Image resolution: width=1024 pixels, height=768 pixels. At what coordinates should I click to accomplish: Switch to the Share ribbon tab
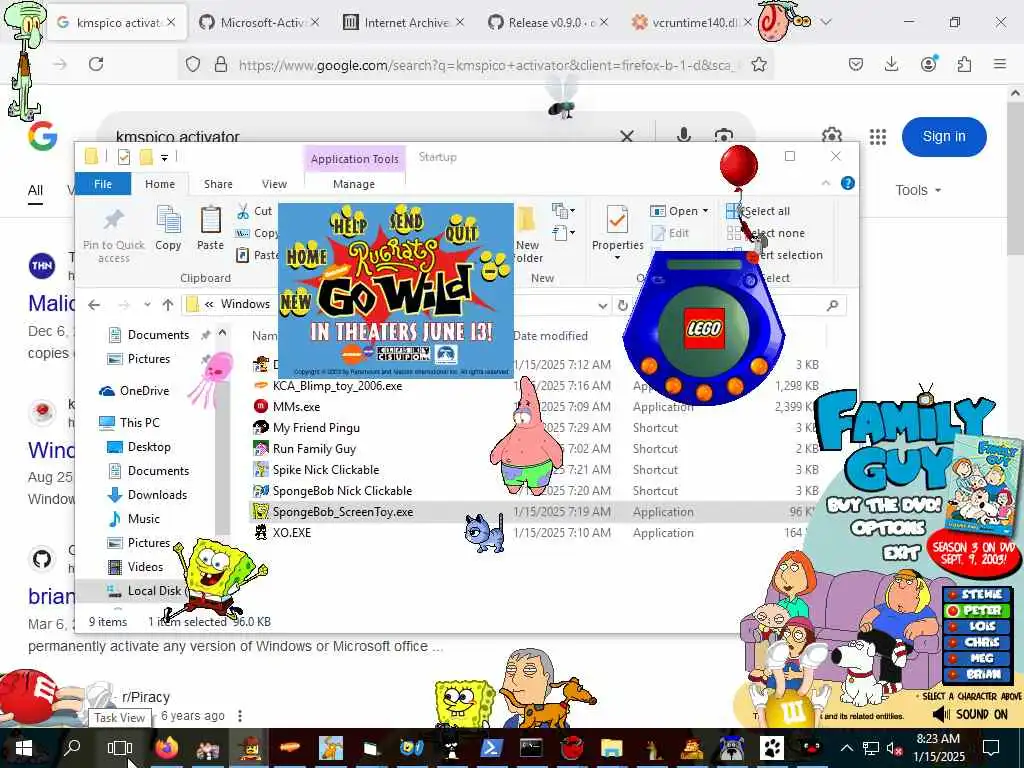(218, 184)
